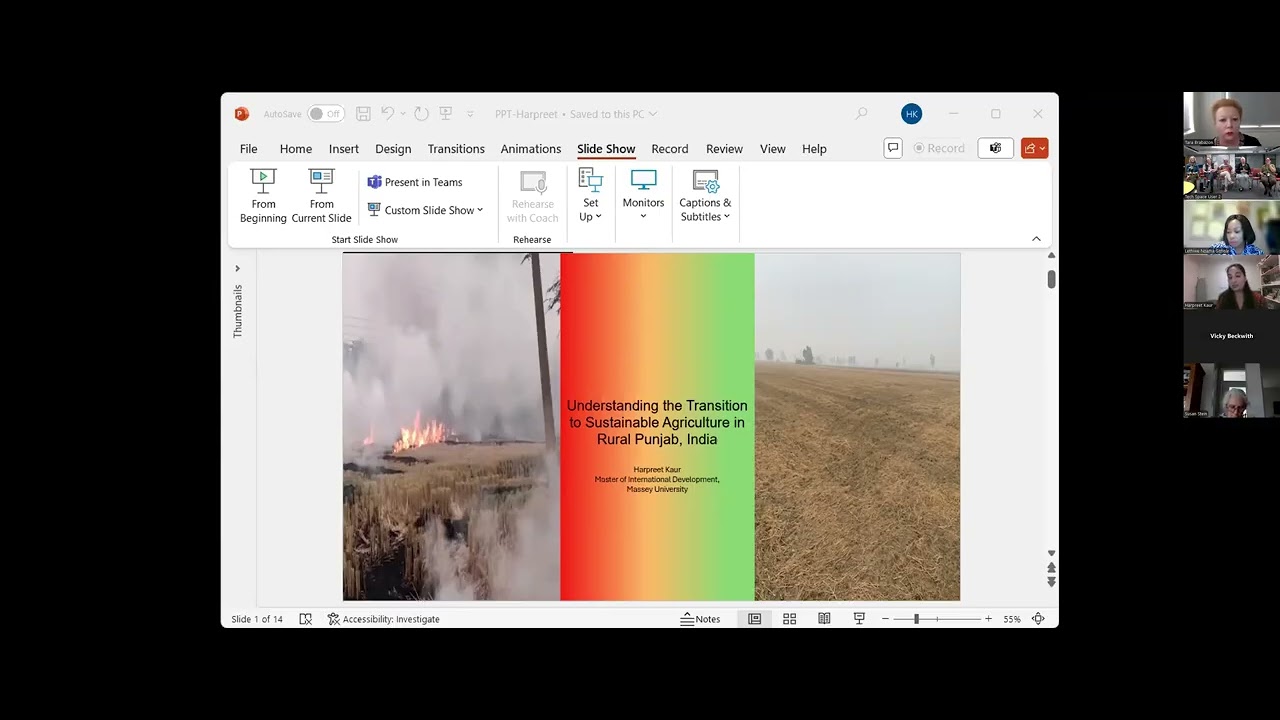Image resolution: width=1280 pixels, height=720 pixels.
Task: Start slide show From Beginning
Action: pos(263,196)
